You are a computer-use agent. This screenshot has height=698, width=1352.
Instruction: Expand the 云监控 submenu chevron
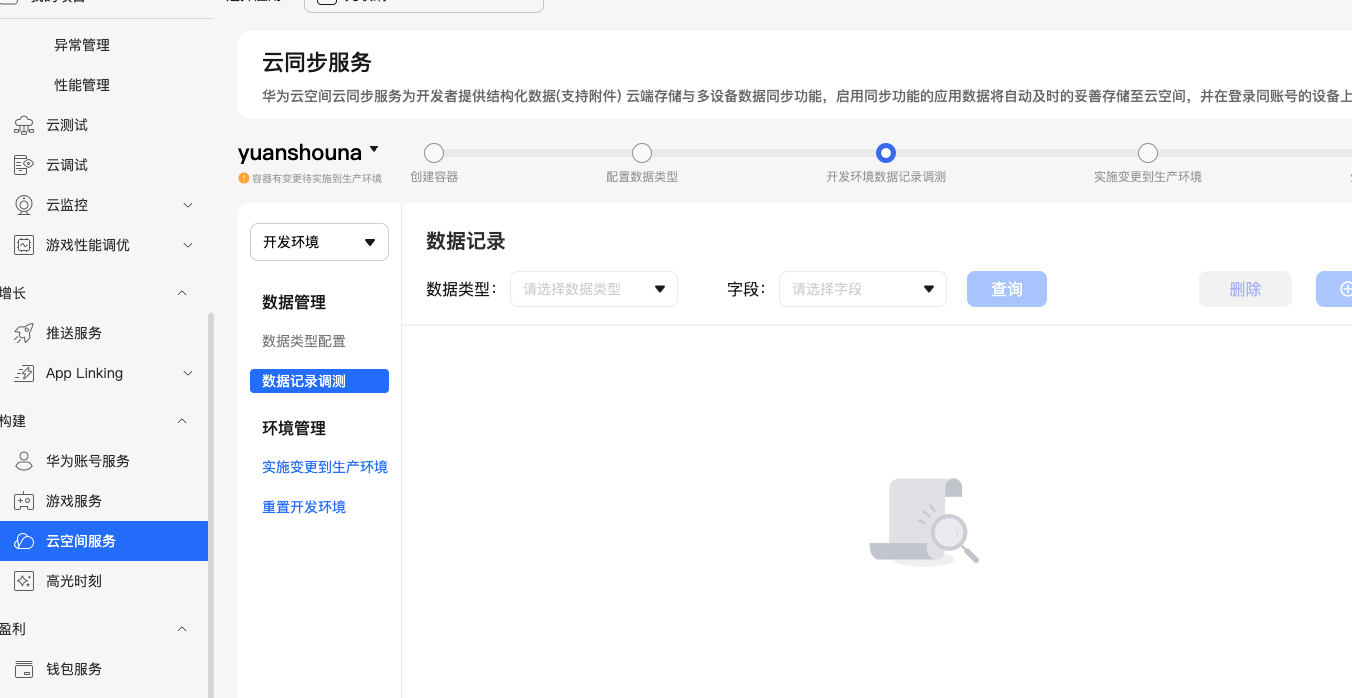pos(188,205)
